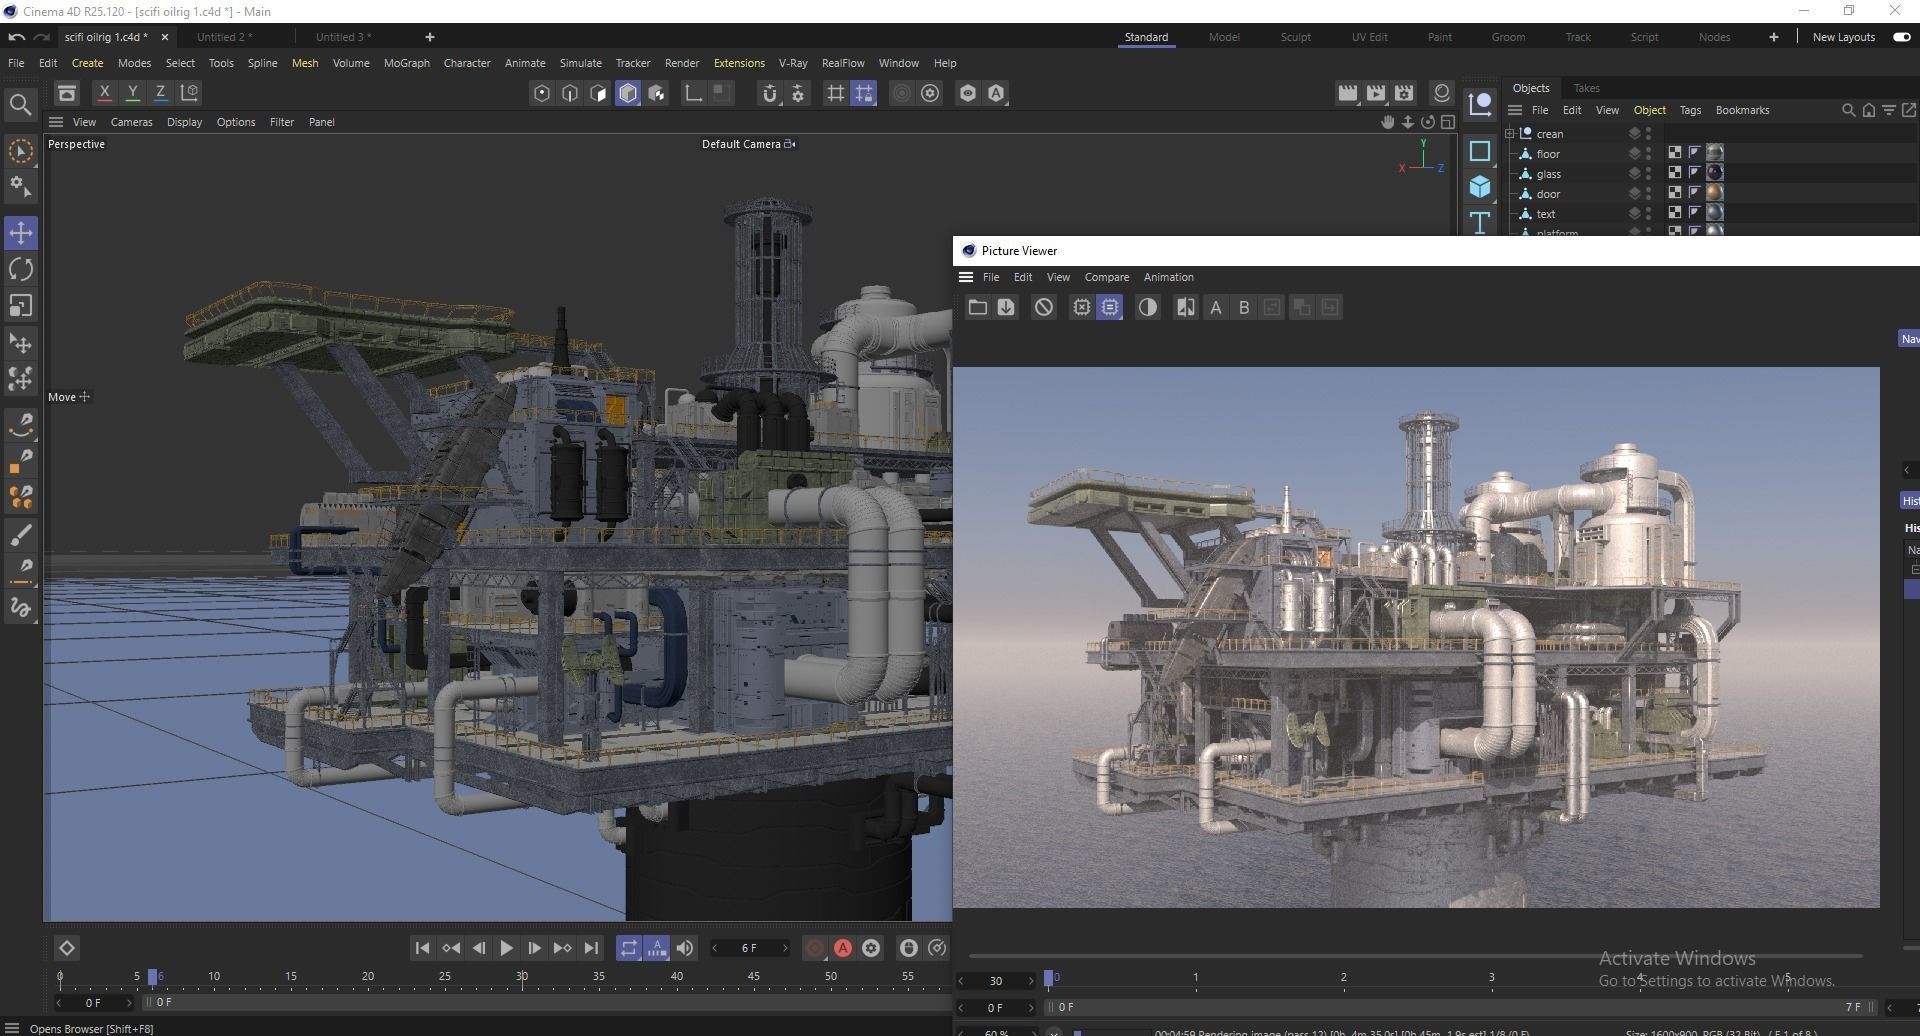Click the Cube primitive icon
Image resolution: width=1920 pixels, height=1036 pixels.
1480,187
